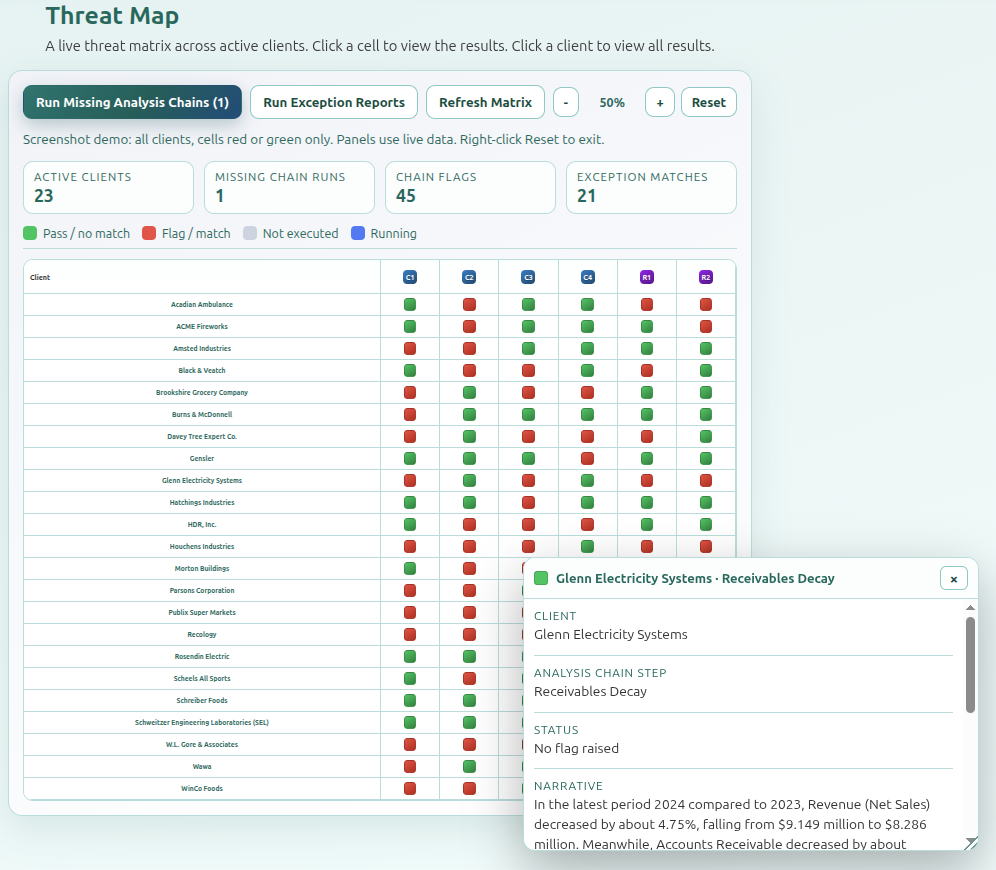Open all results for WinCo Foods
Viewport: 996px width, 870px height.
[202, 789]
